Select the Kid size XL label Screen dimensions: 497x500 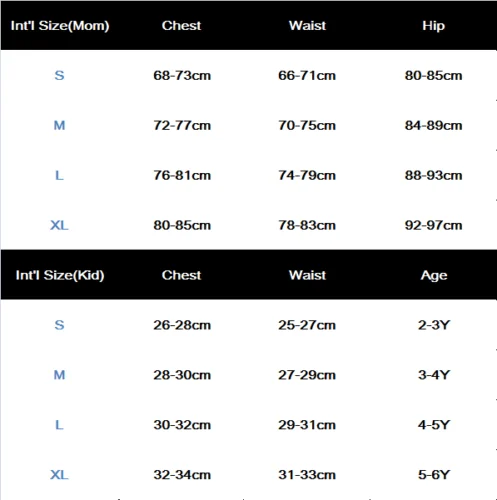point(59,475)
